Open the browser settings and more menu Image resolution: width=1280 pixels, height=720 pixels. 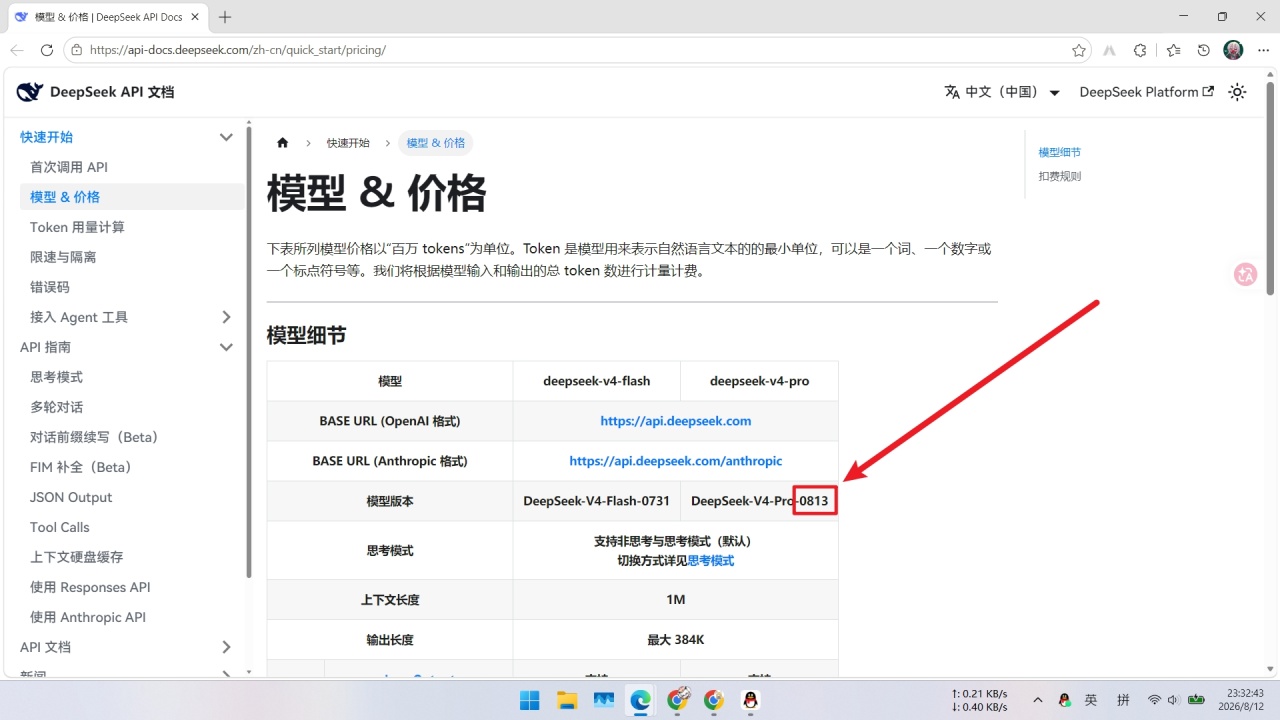click(x=1263, y=50)
